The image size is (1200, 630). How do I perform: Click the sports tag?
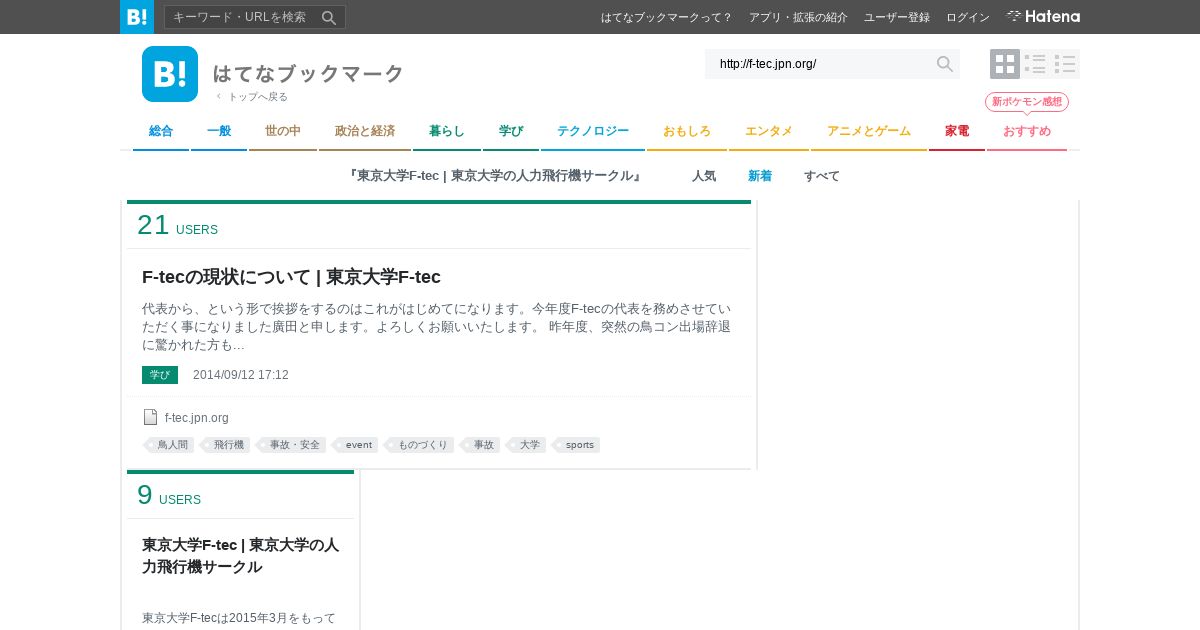(x=577, y=445)
